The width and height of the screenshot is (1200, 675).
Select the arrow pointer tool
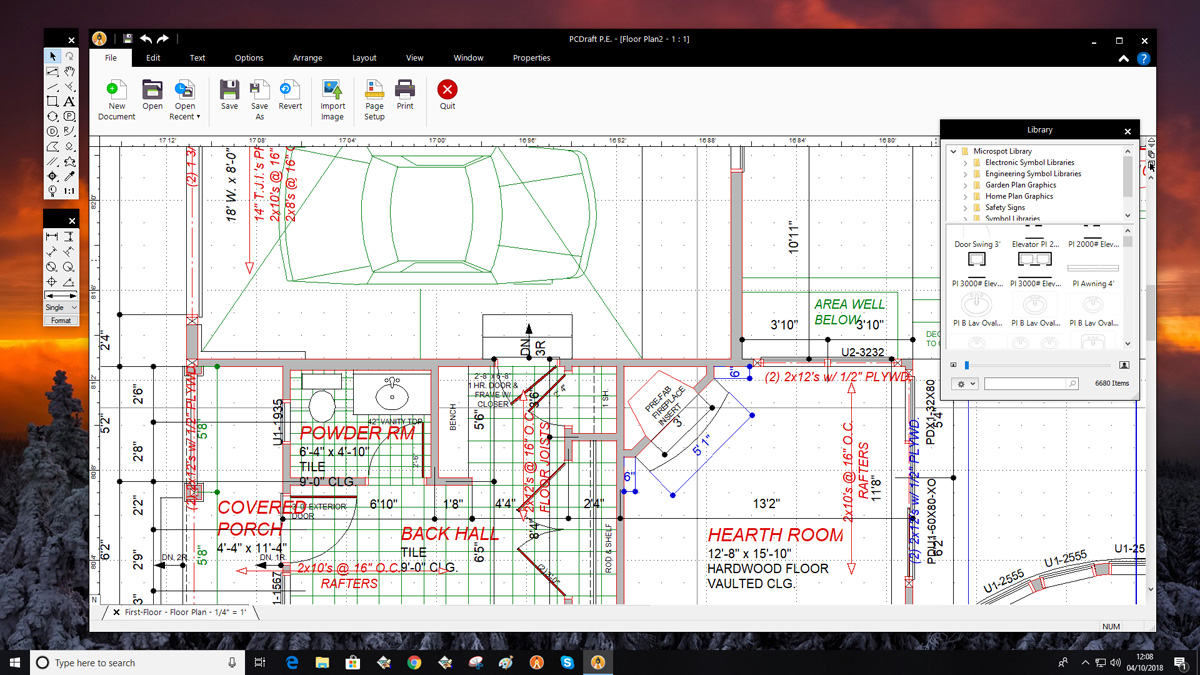(52, 57)
